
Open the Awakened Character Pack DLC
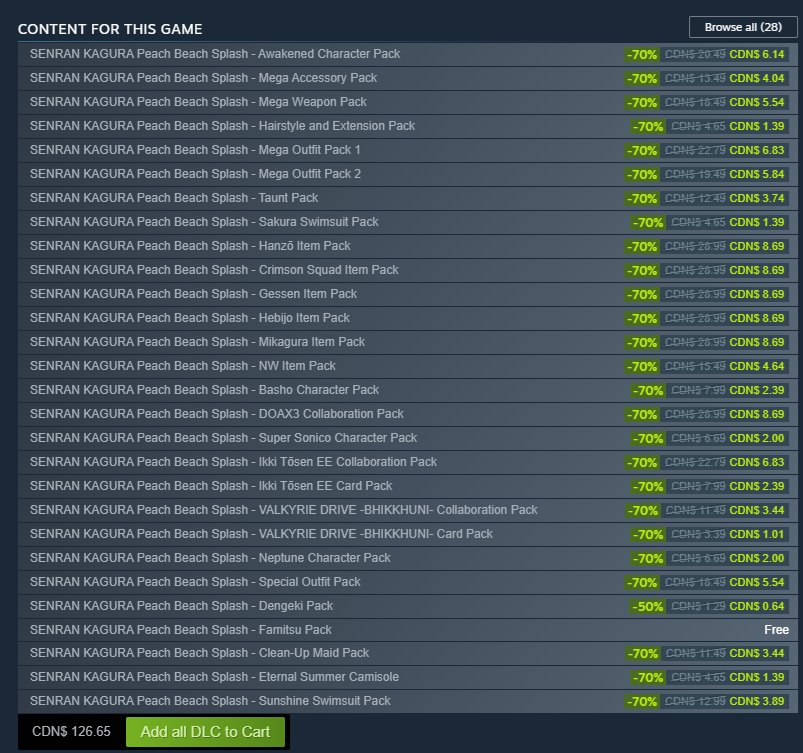click(x=408, y=54)
